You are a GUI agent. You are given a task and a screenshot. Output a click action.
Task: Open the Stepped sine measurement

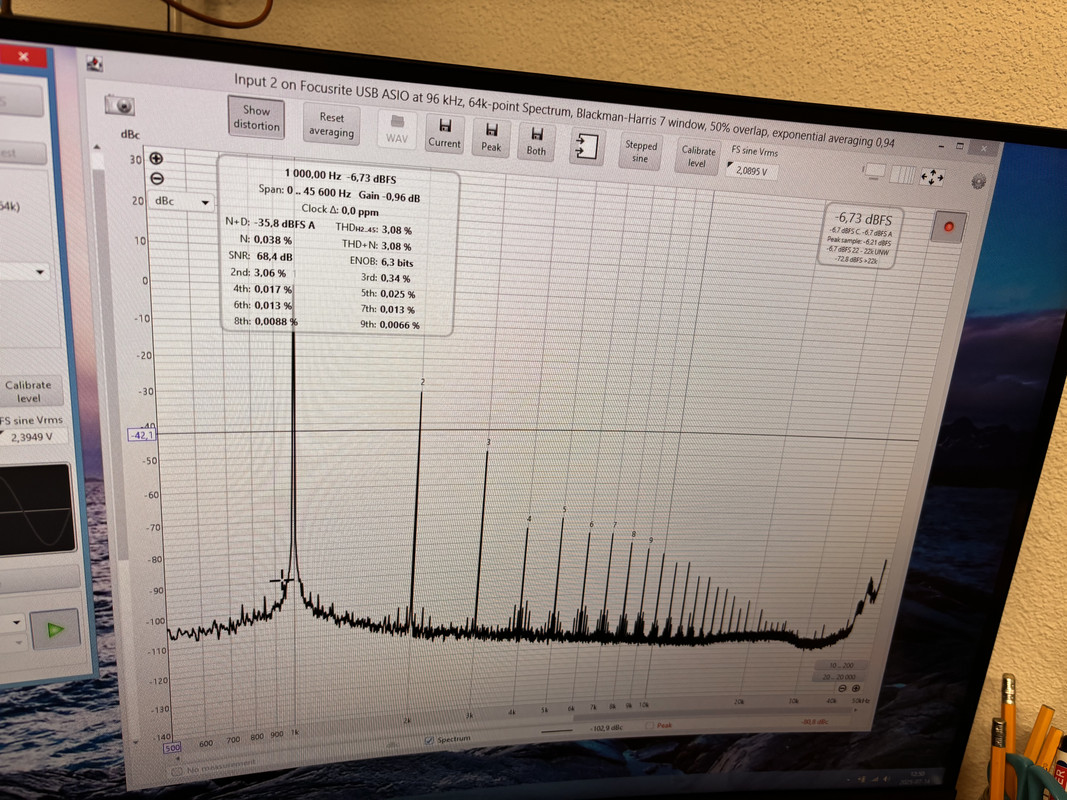(x=640, y=152)
